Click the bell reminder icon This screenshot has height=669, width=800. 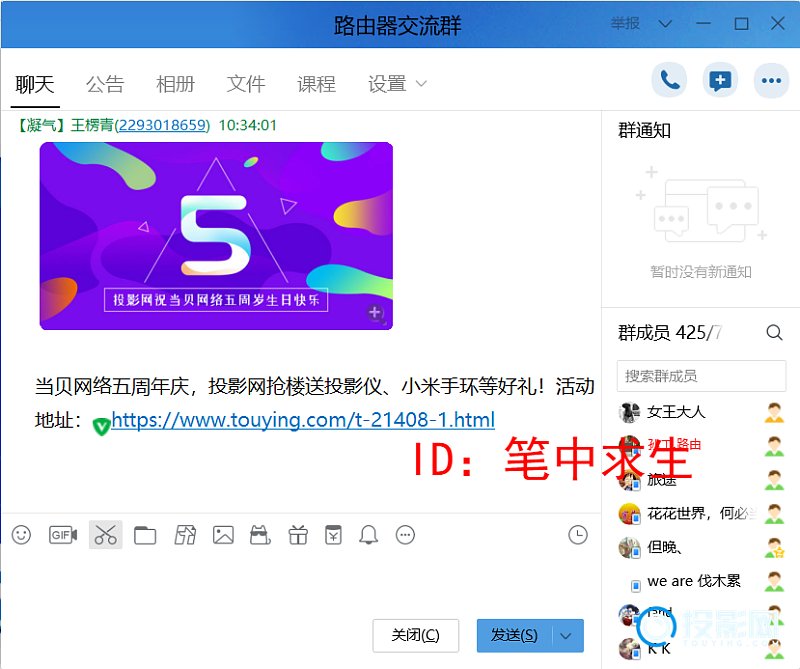[368, 535]
